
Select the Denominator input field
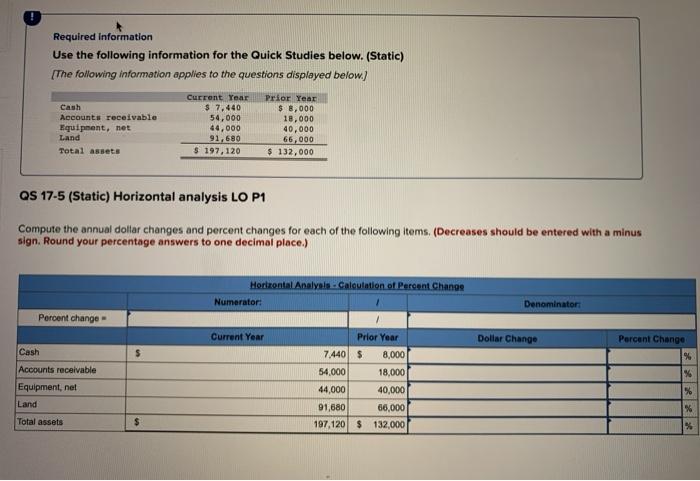pos(551,321)
